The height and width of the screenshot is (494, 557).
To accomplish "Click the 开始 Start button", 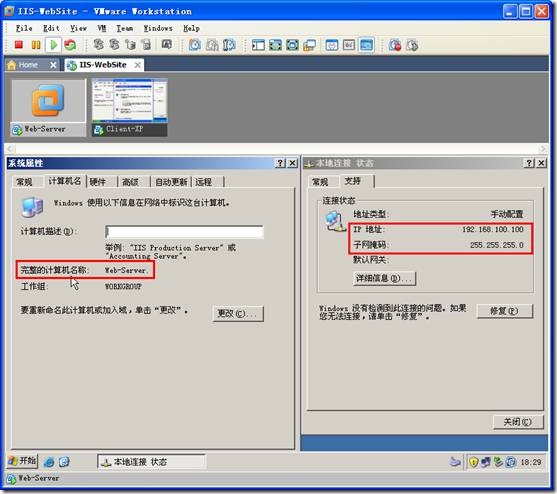I will coord(22,461).
